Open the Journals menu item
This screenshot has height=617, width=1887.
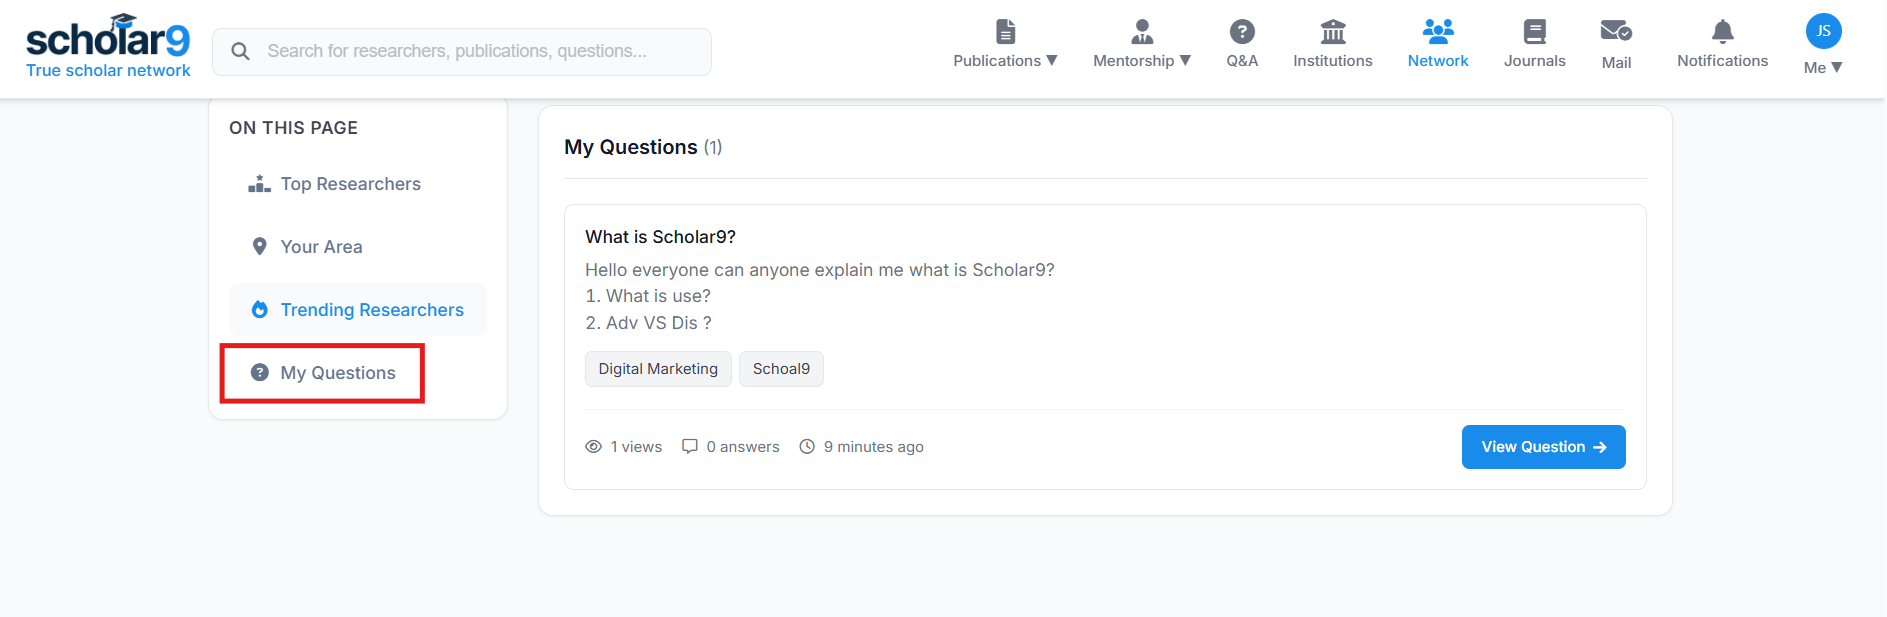tap(1535, 61)
